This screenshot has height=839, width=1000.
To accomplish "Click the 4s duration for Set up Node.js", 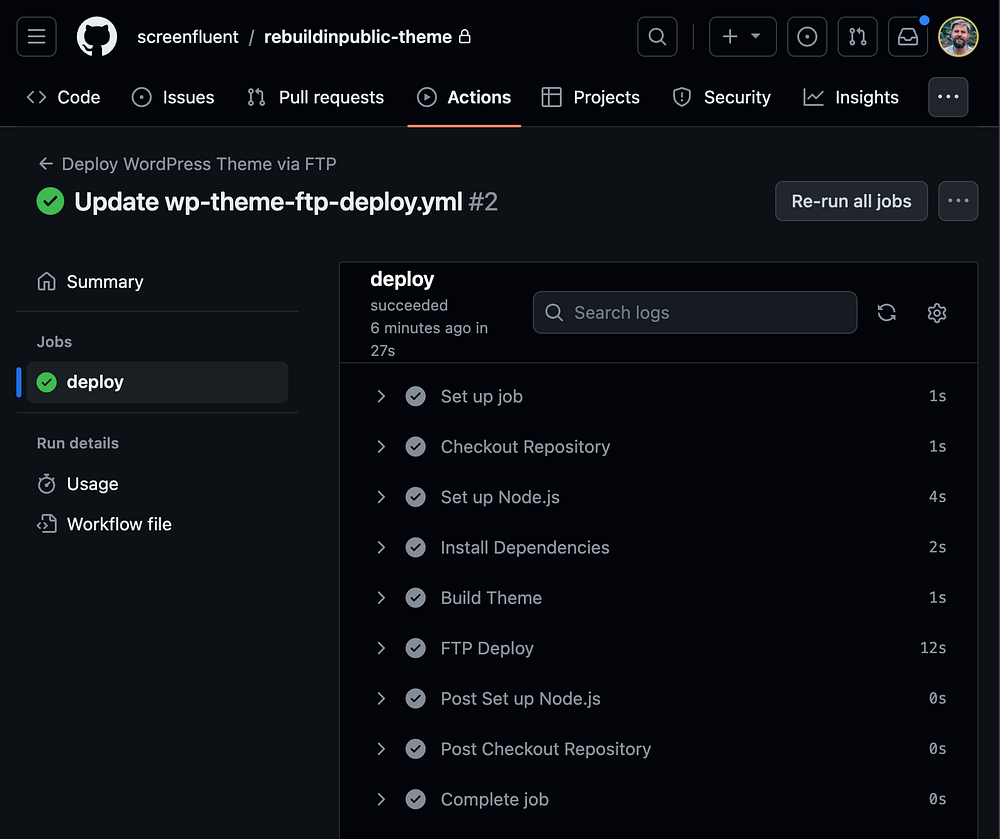I will click(x=938, y=497).
